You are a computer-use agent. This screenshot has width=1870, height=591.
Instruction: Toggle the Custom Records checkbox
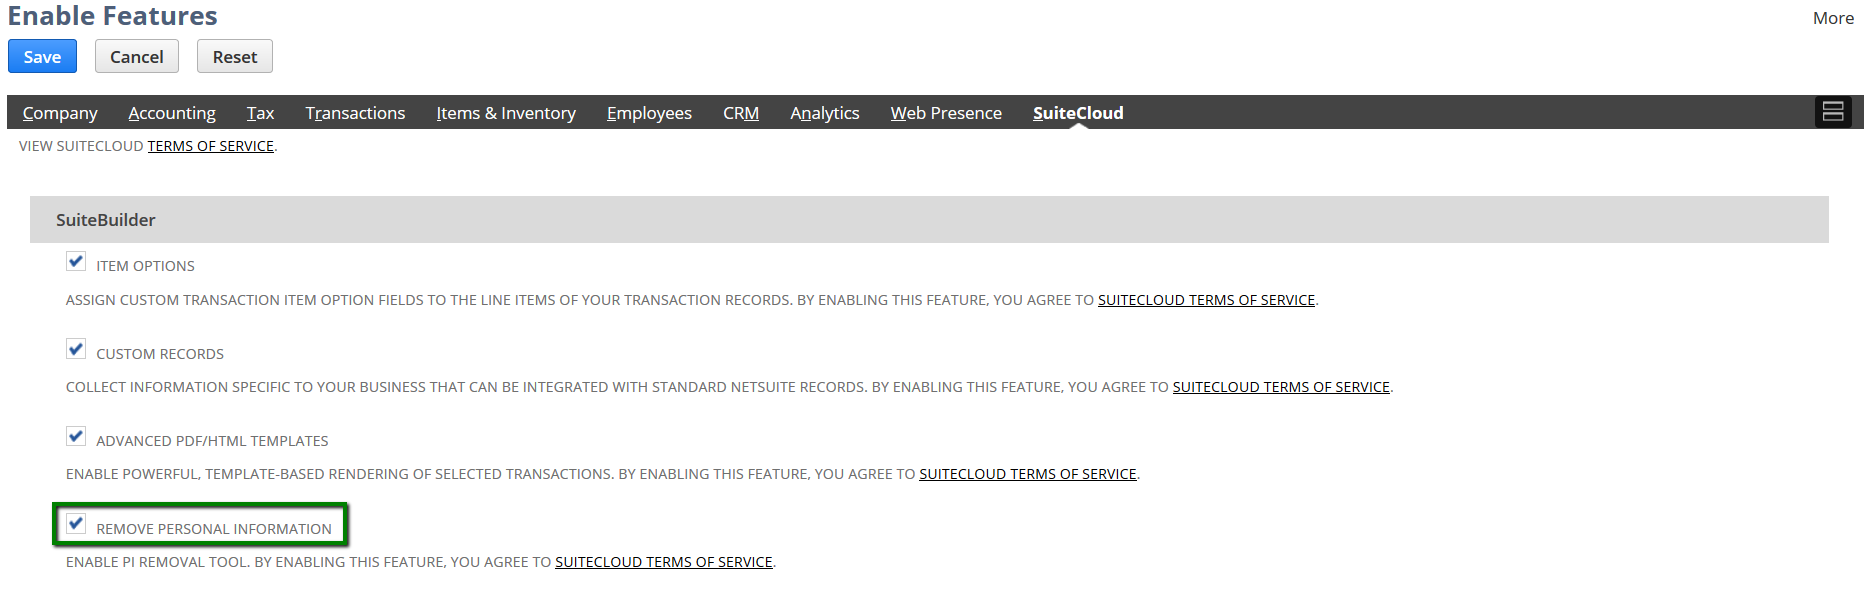pyautogui.click(x=76, y=349)
